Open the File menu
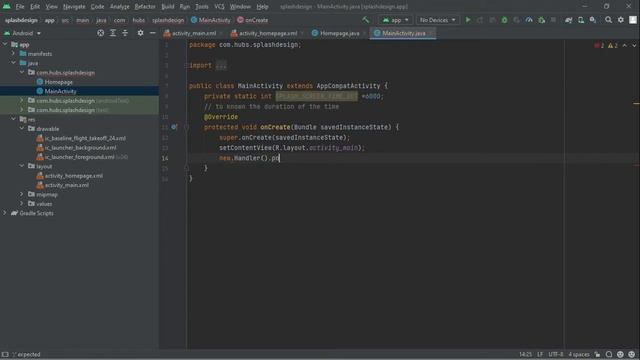Viewport: 640px width, 360px height. click(x=20, y=7)
